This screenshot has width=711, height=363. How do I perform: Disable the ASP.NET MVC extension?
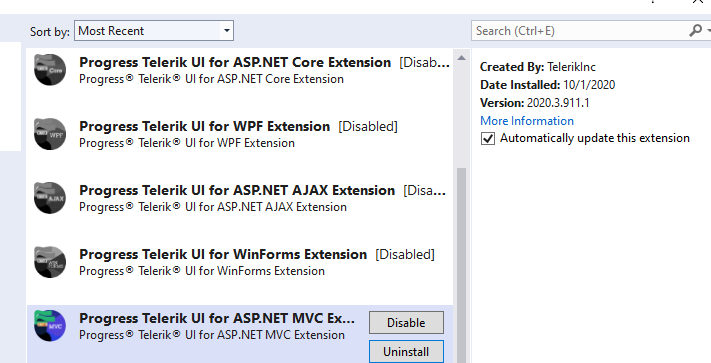(406, 323)
